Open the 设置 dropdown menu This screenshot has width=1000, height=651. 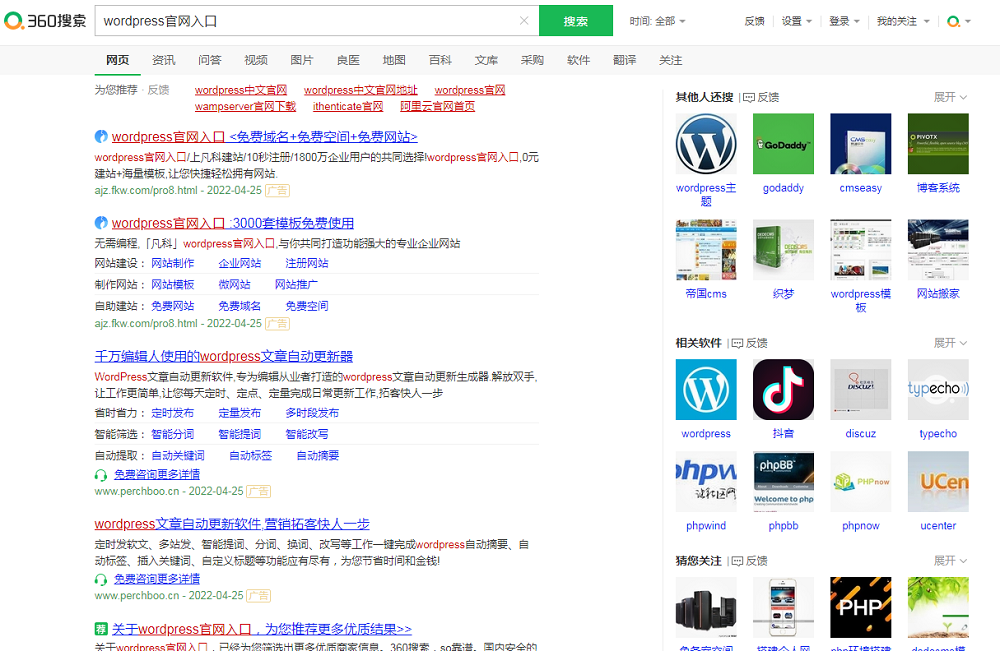797,21
